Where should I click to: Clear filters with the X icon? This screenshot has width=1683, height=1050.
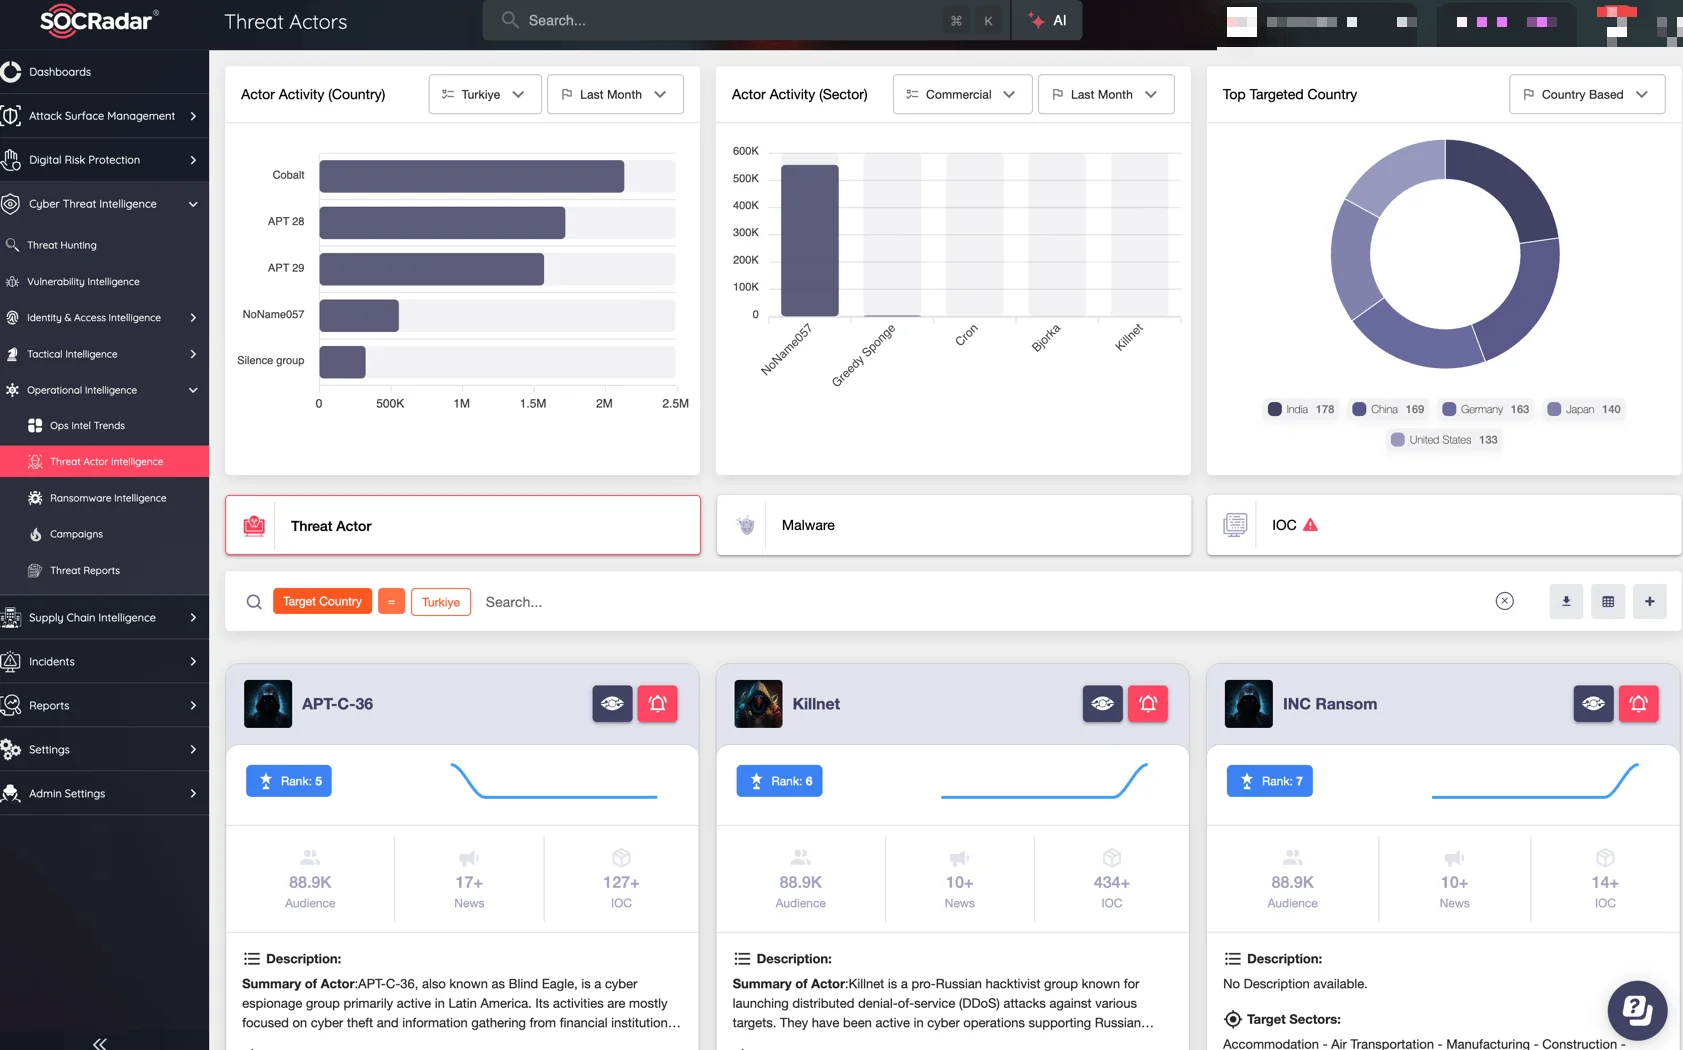[1505, 601]
